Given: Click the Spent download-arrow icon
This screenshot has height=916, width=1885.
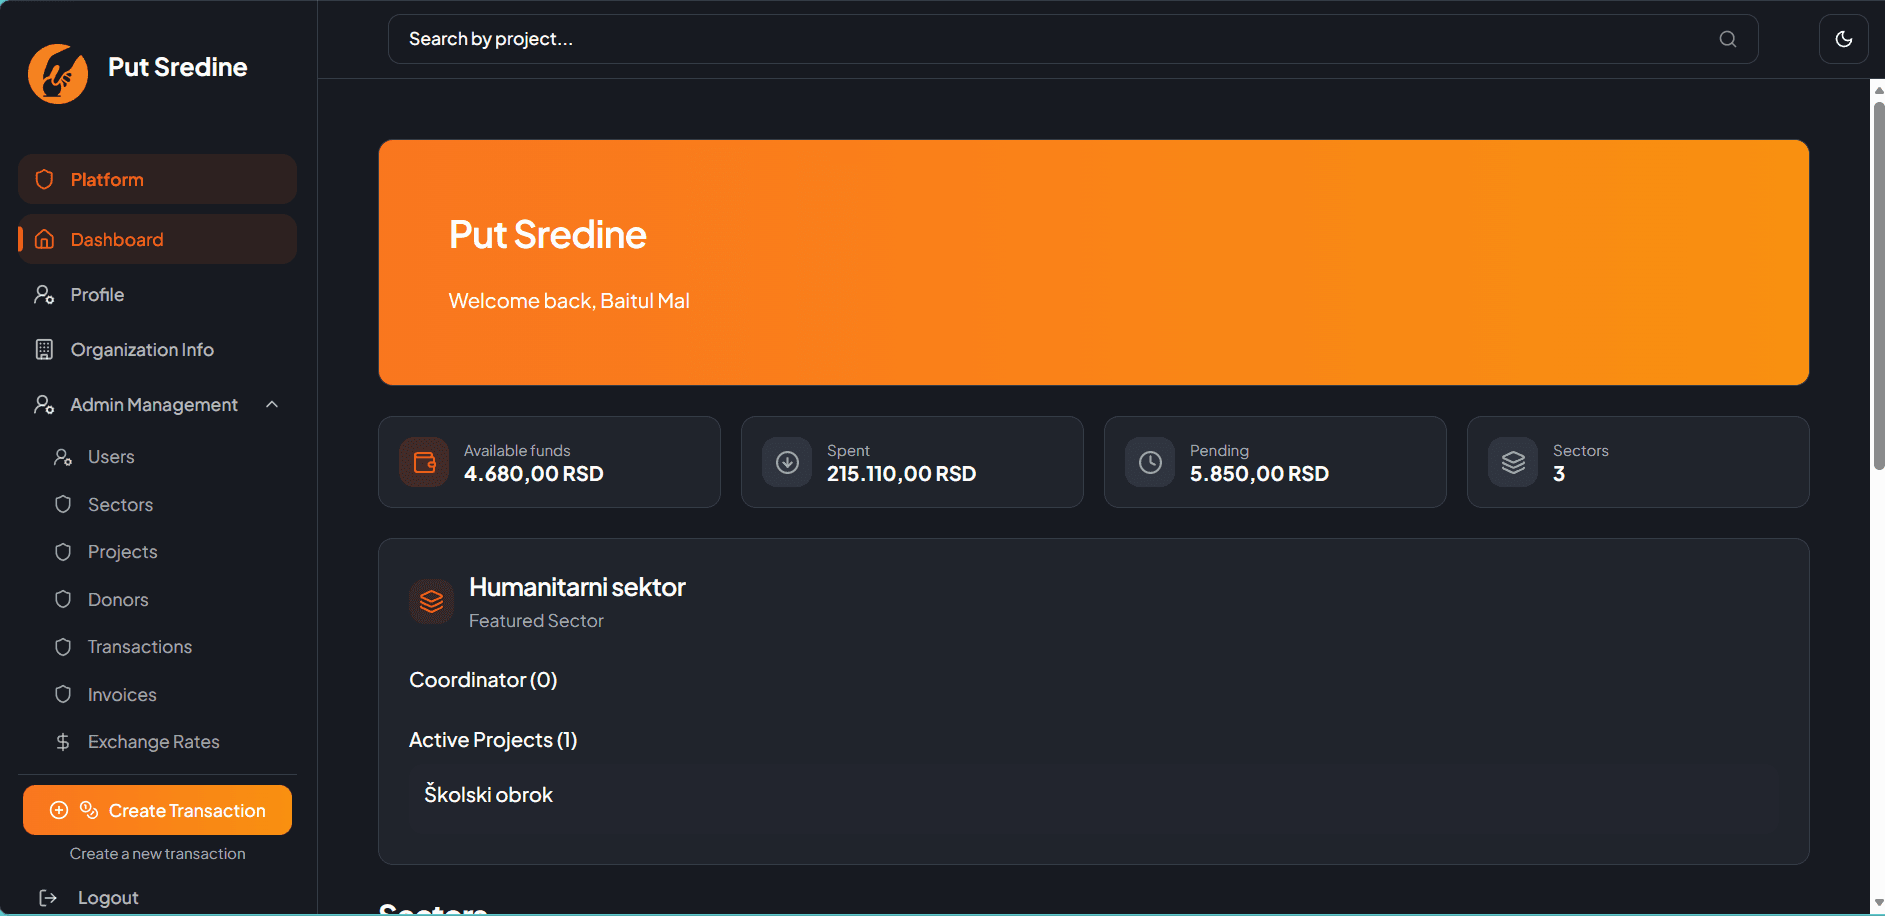Looking at the screenshot, I should pyautogui.click(x=787, y=462).
